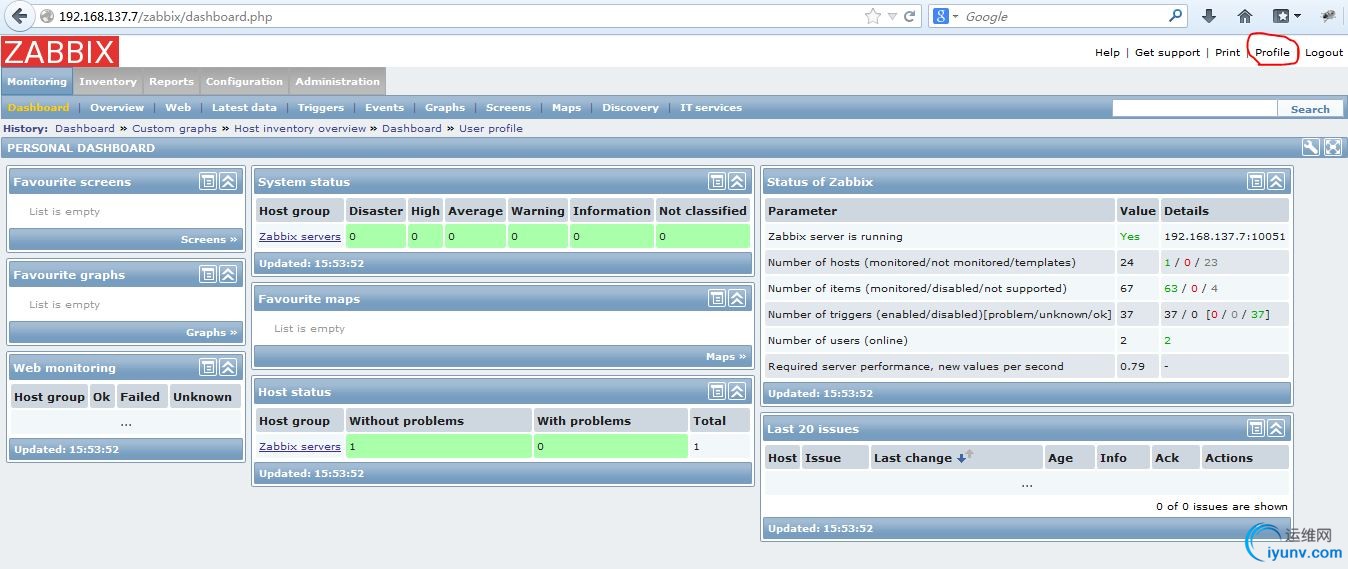1348x569 pixels.
Task: Open Host inventory overview history link
Action: pyautogui.click(x=300, y=129)
